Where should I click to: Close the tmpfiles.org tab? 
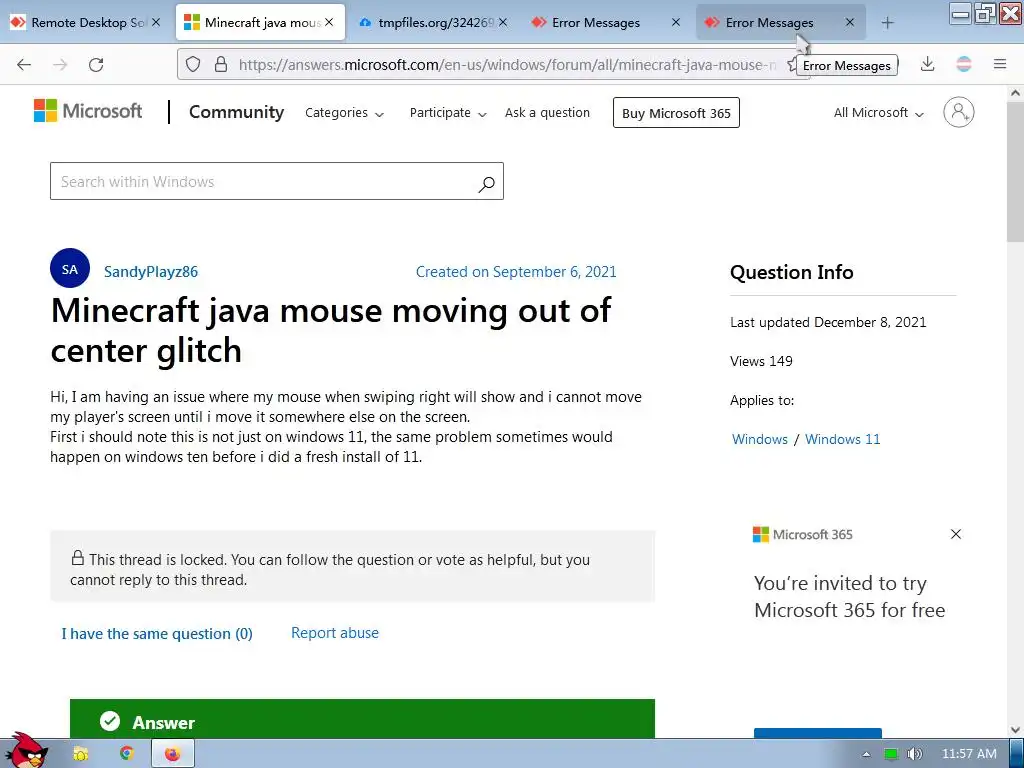[x=503, y=22]
